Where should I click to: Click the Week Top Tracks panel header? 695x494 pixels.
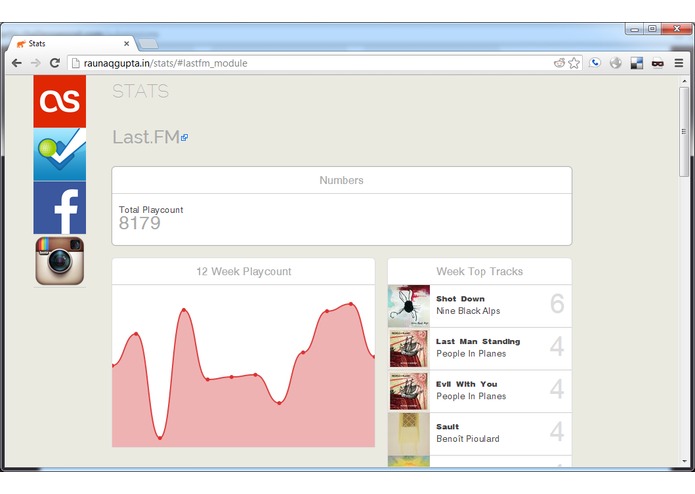tap(480, 272)
